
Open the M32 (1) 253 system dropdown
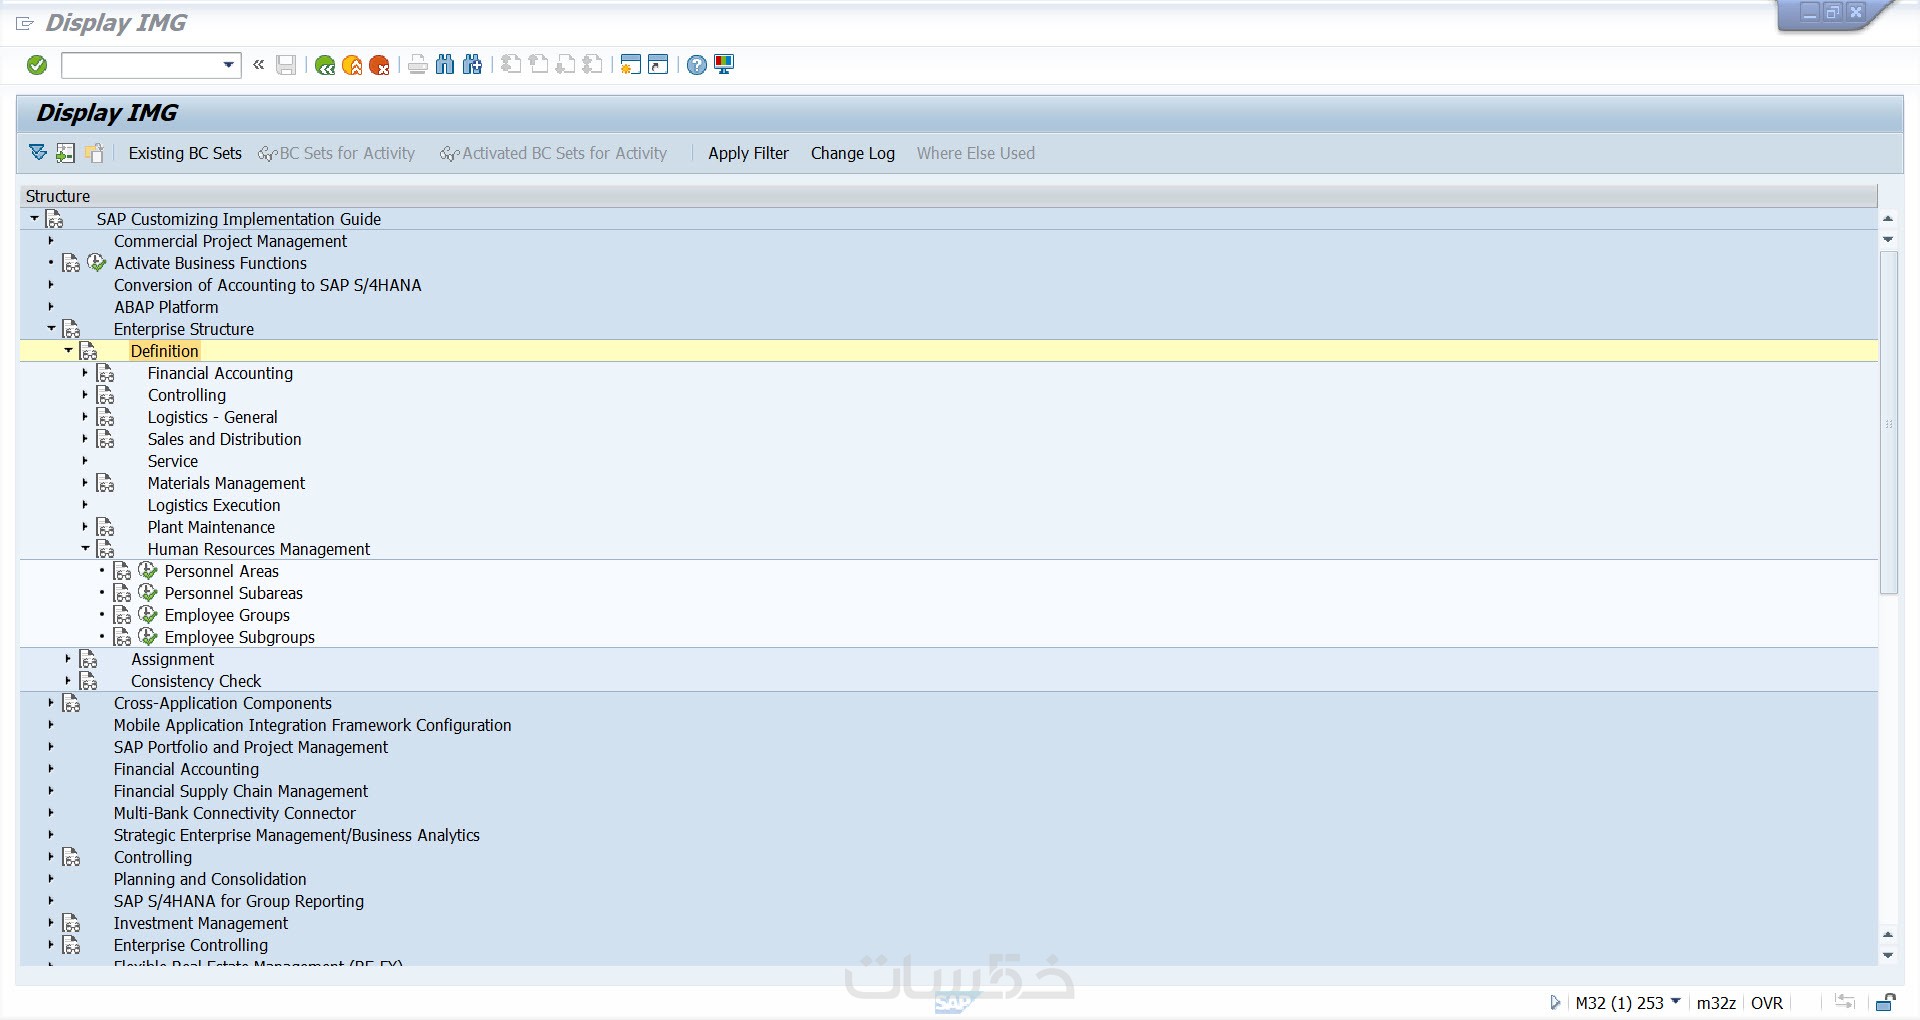pyautogui.click(x=1676, y=1001)
